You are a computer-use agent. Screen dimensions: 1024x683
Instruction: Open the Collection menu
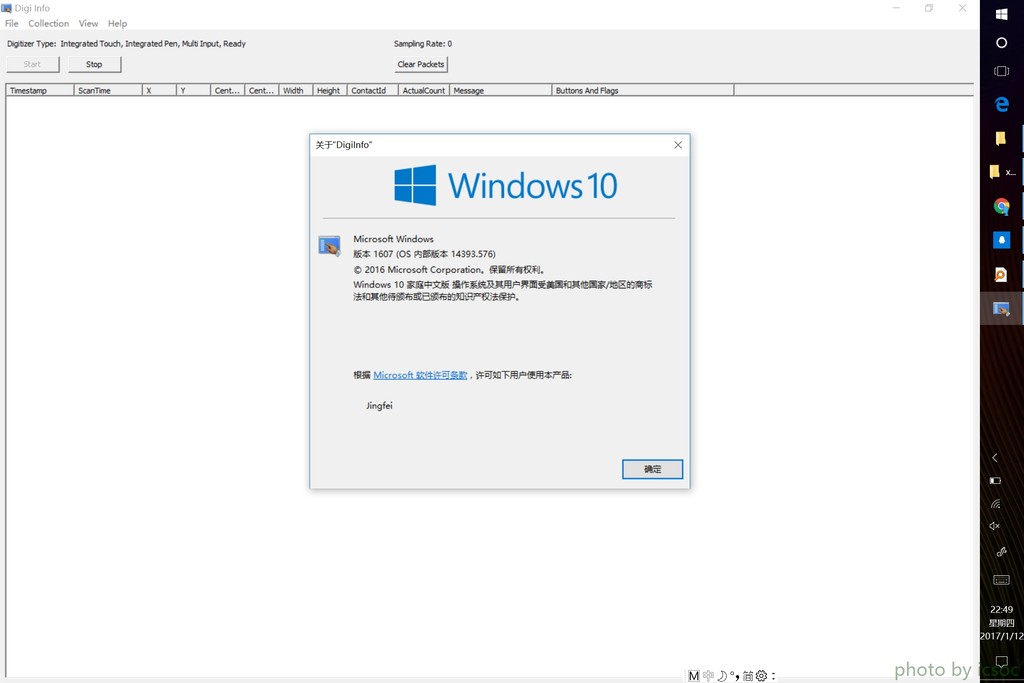[x=48, y=23]
